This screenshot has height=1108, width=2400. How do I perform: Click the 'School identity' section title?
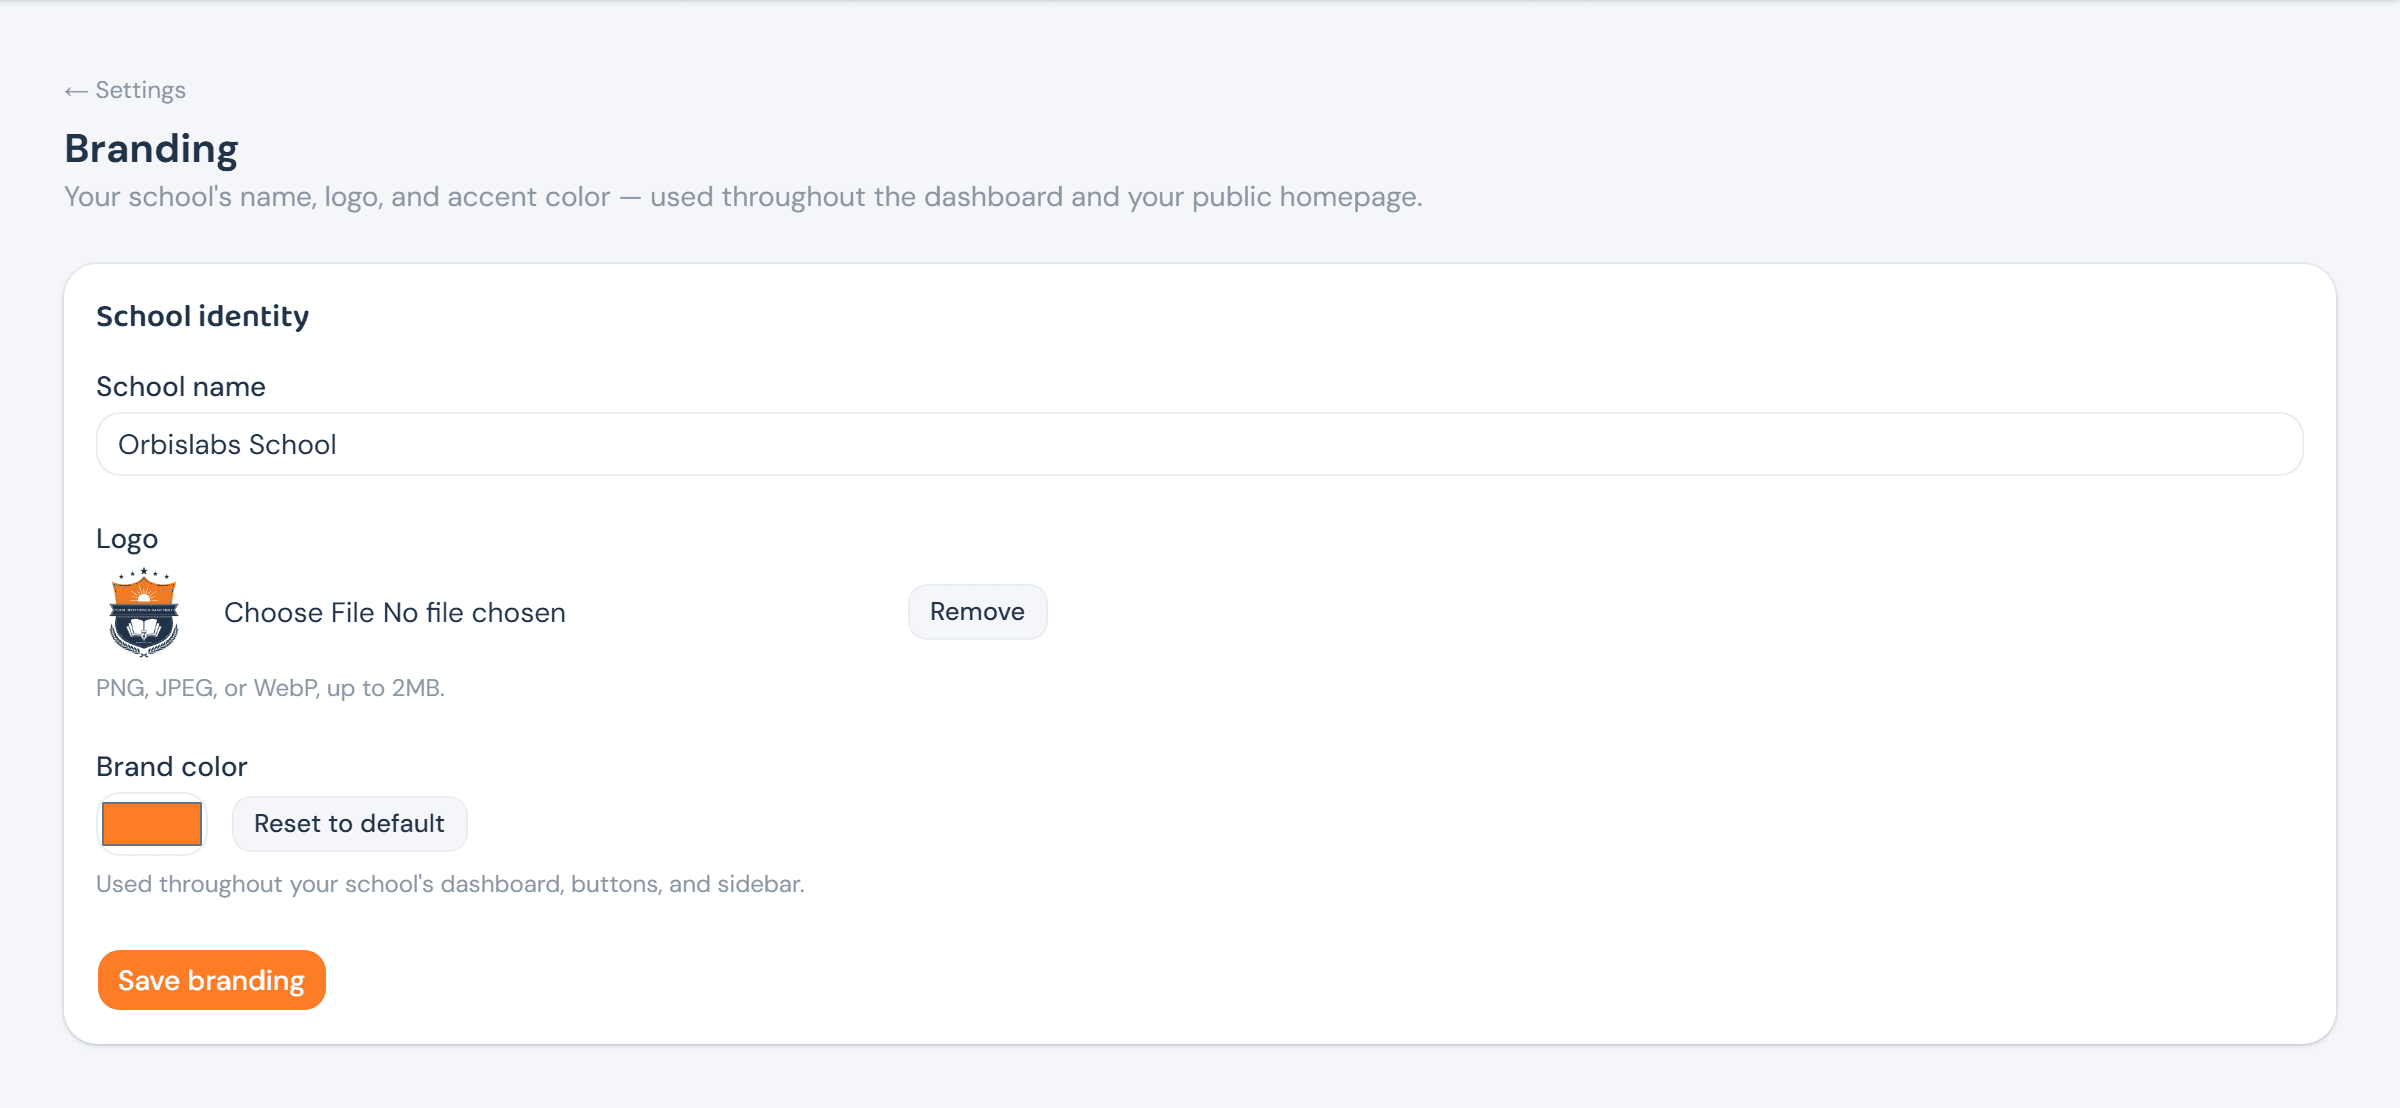202,316
